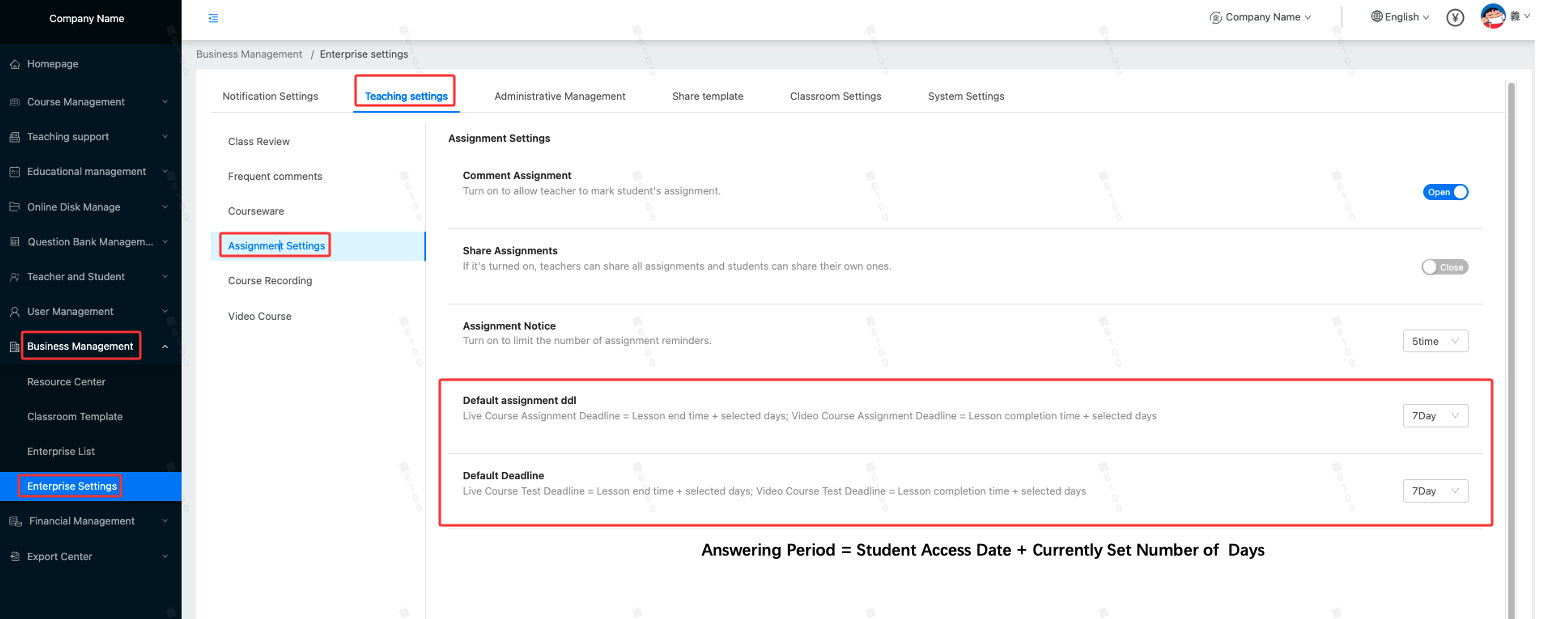The width and height of the screenshot is (1560, 619).
Task: Click the Homepage house icon
Action: pyautogui.click(x=14, y=64)
